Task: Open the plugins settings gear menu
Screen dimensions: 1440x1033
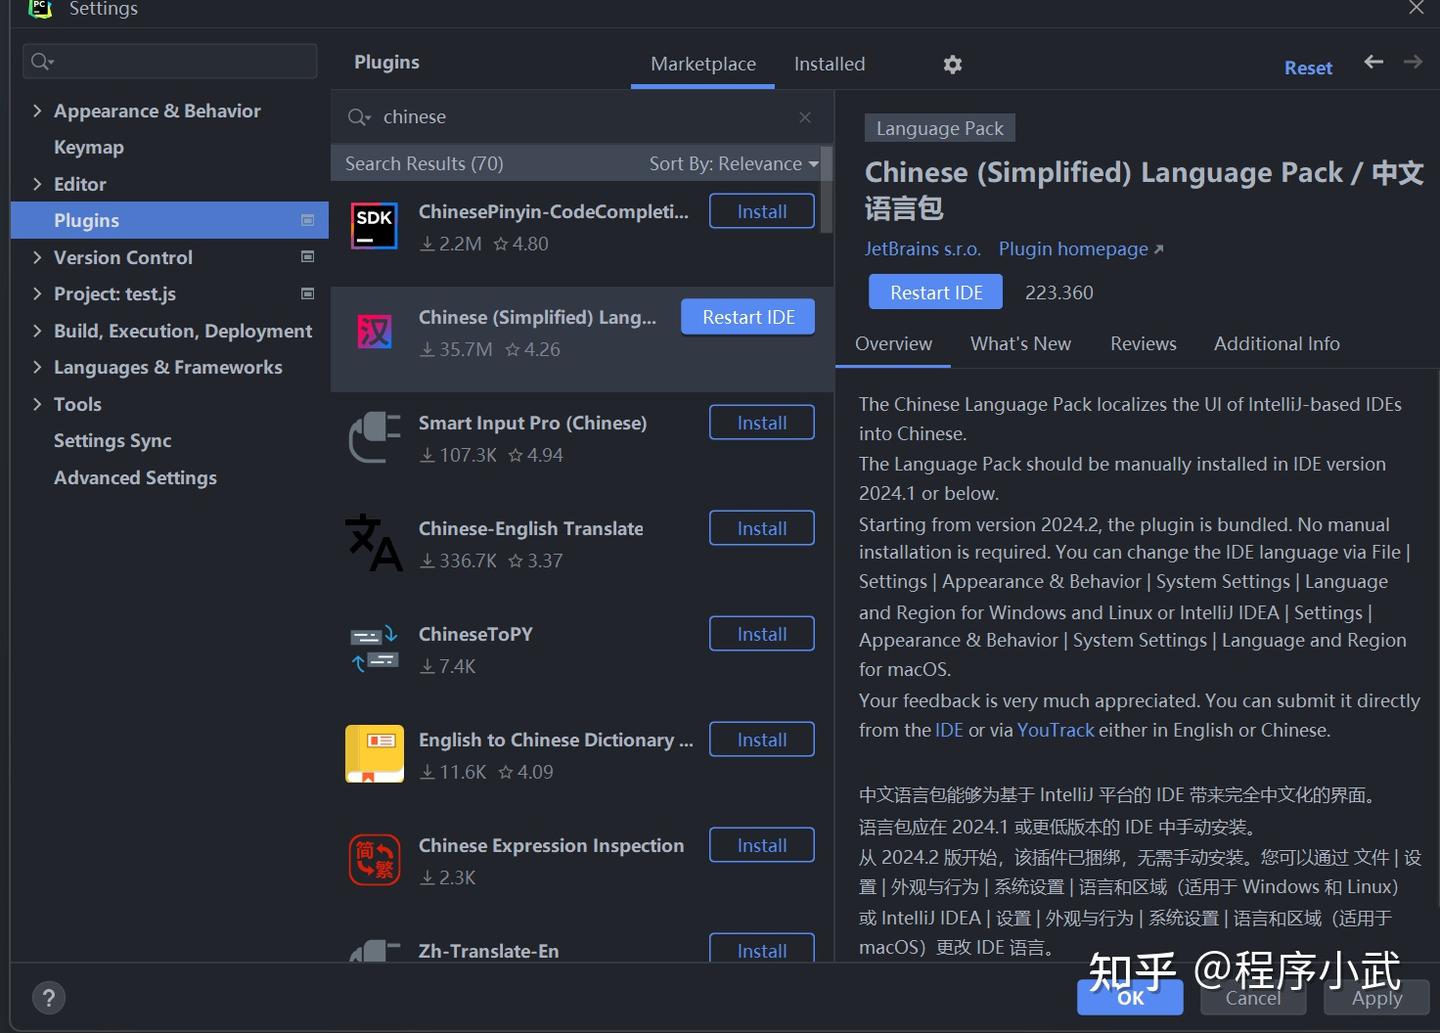Action: pos(952,64)
